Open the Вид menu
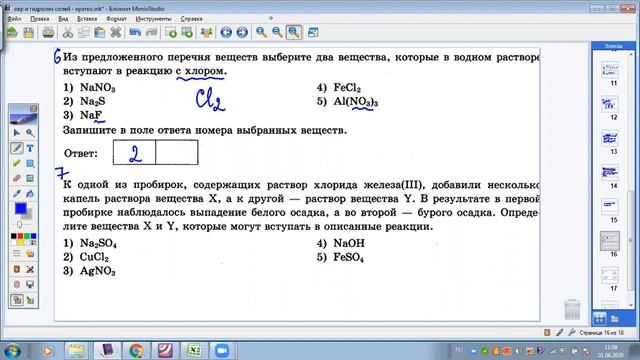640x360 pixels. click(x=63, y=19)
